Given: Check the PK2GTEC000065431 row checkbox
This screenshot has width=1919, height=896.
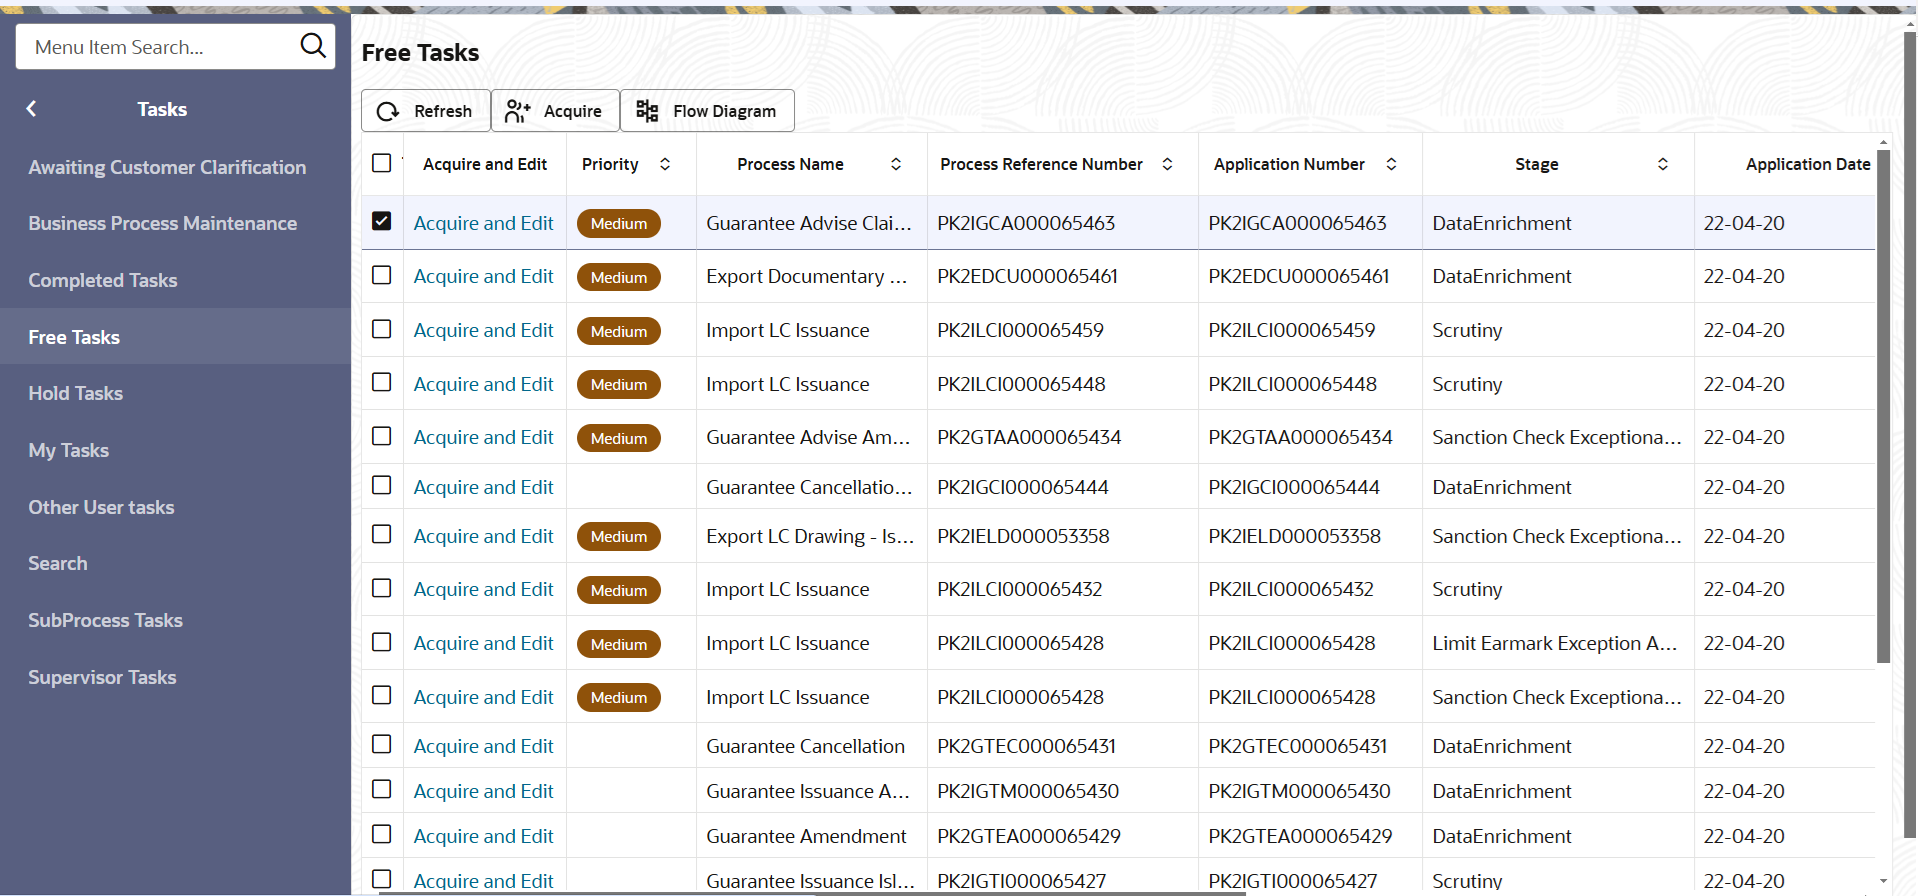Looking at the screenshot, I should point(382,744).
